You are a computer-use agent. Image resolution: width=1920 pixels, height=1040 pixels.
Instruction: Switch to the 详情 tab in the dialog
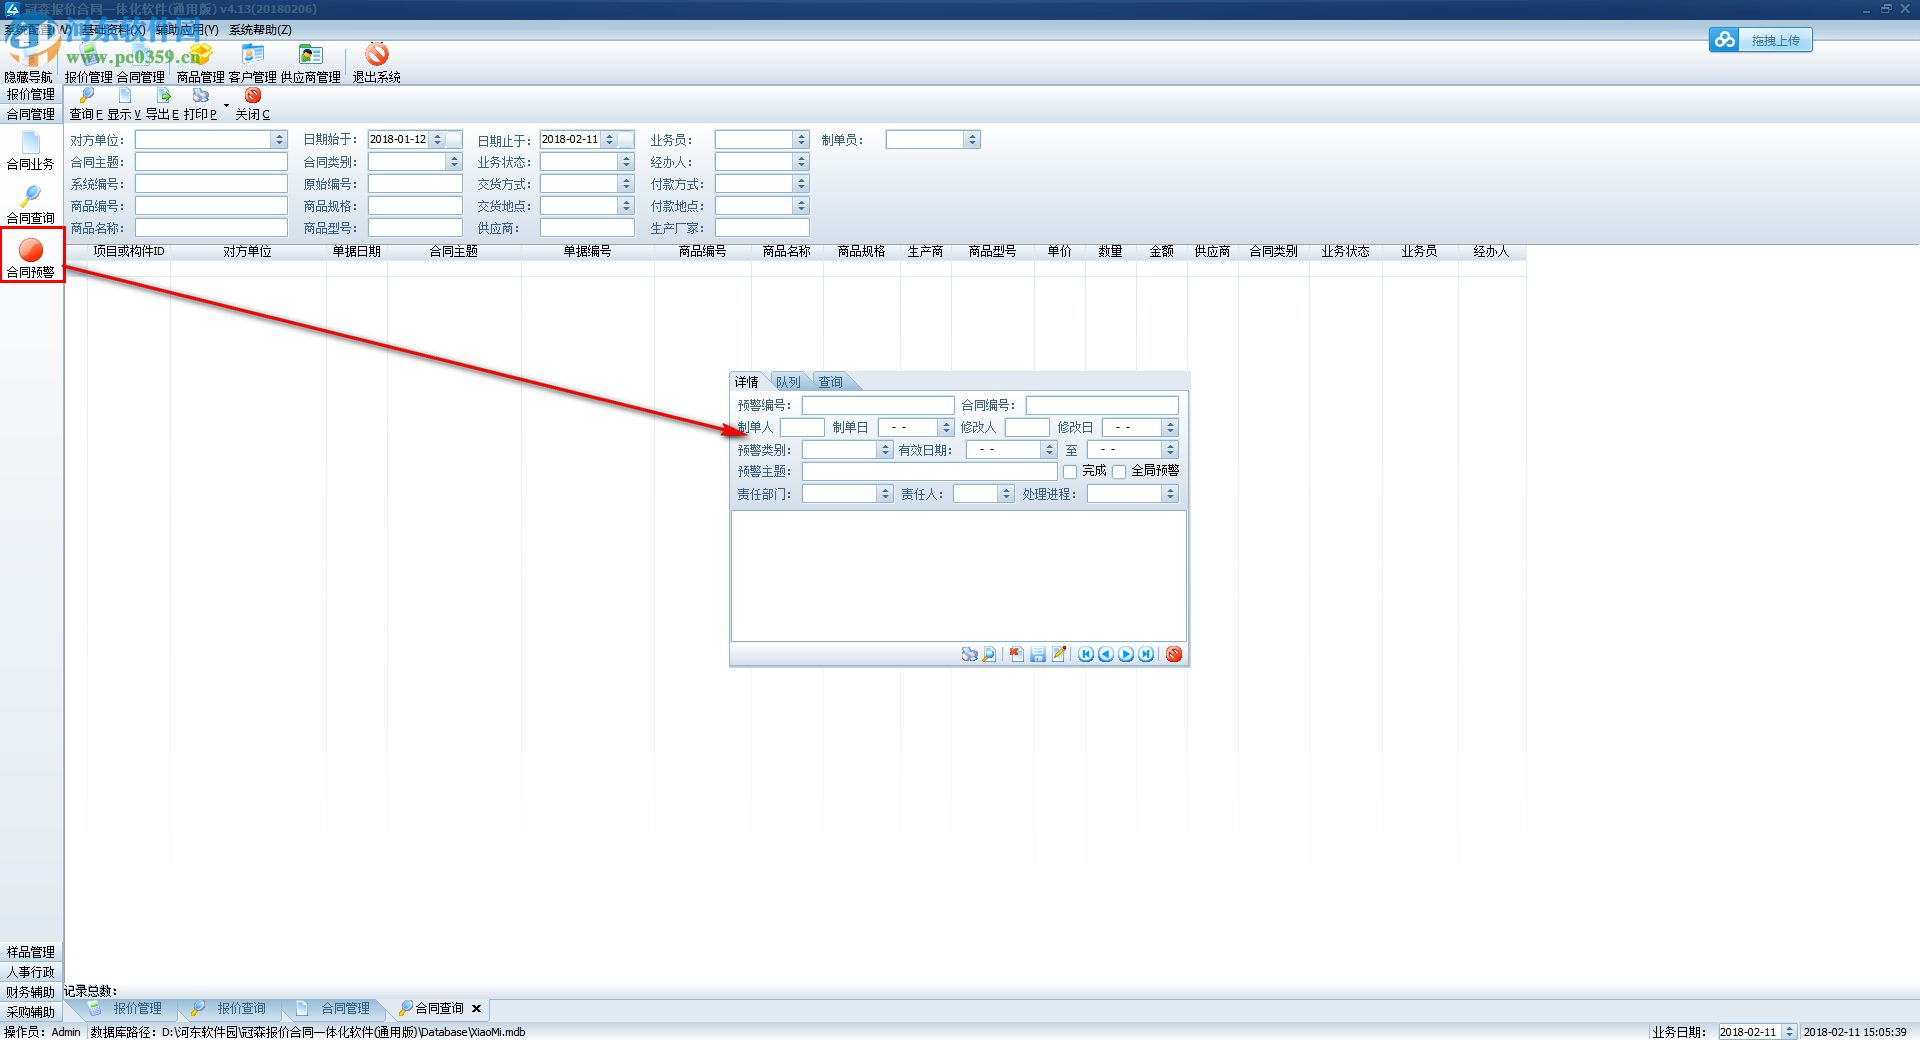[747, 382]
